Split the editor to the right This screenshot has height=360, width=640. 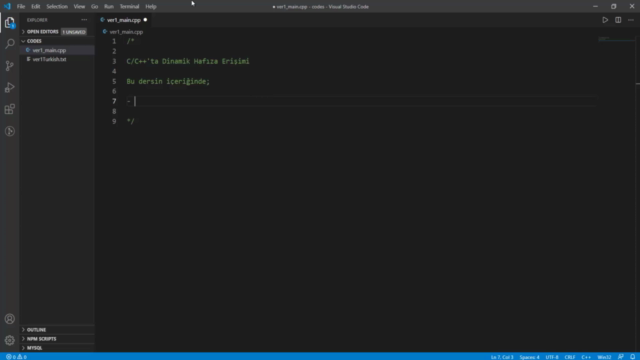618,20
